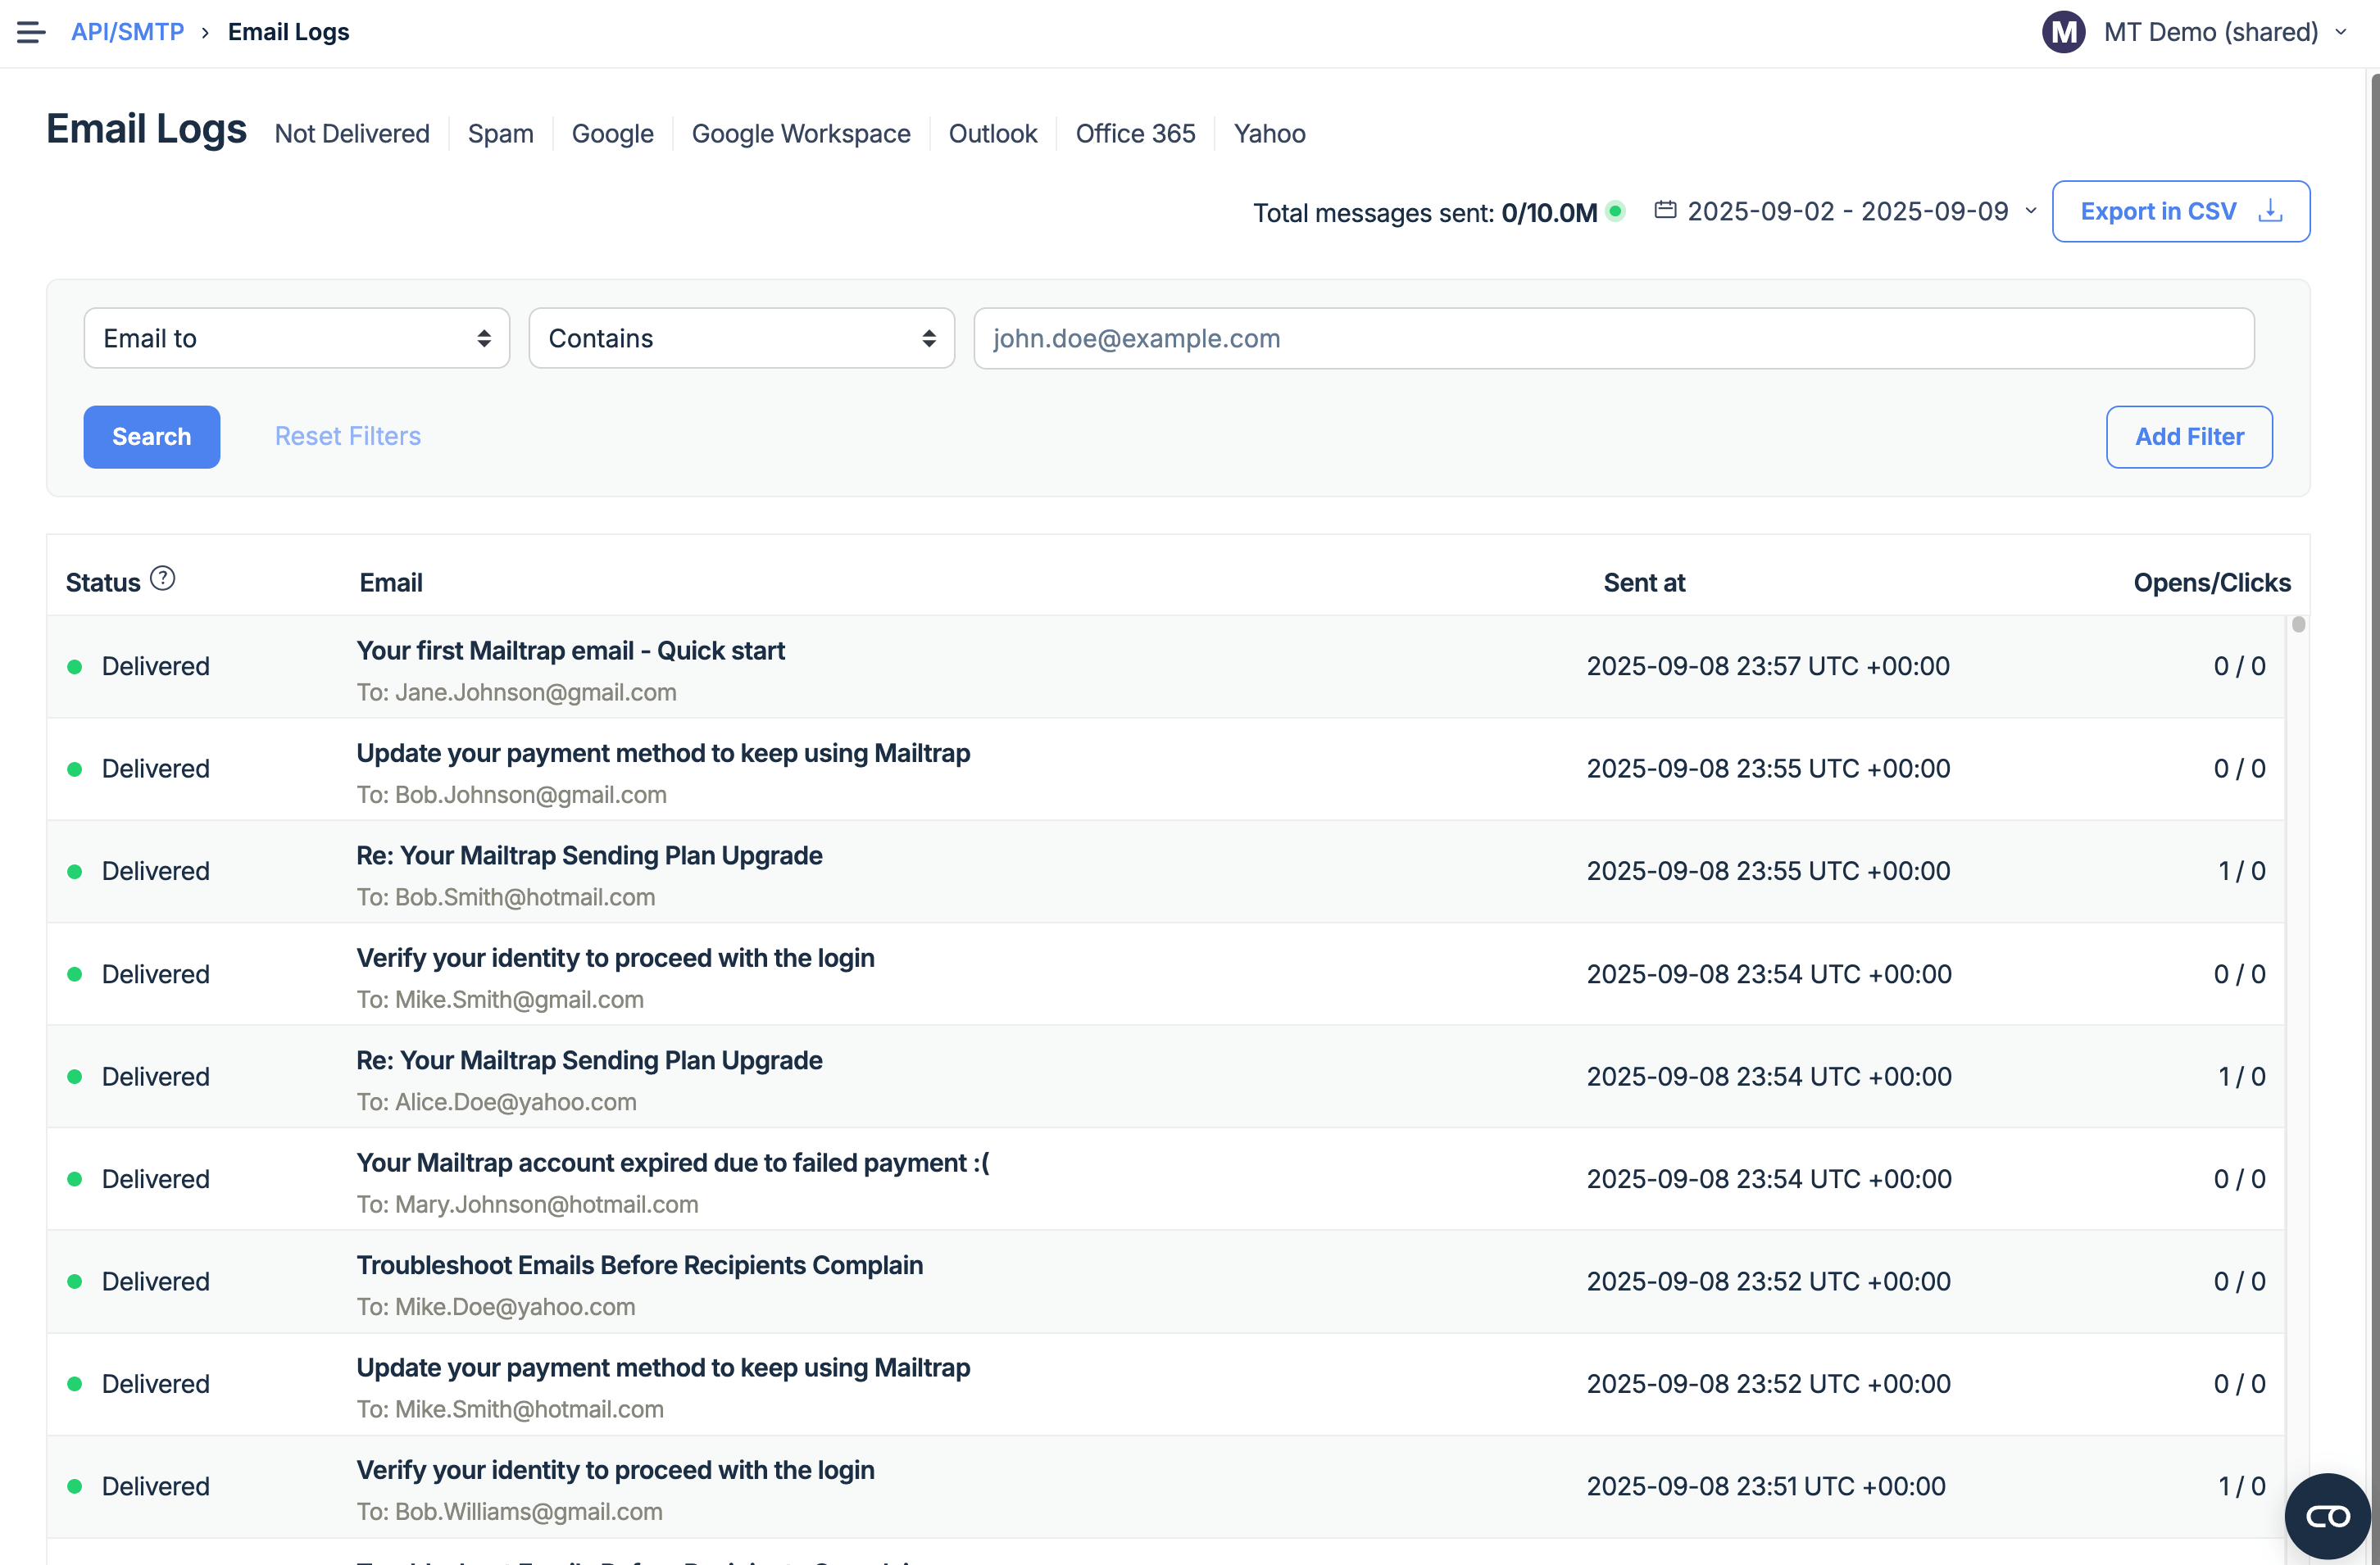Click the Email column header
The width and height of the screenshot is (2380, 1565).
[391, 582]
